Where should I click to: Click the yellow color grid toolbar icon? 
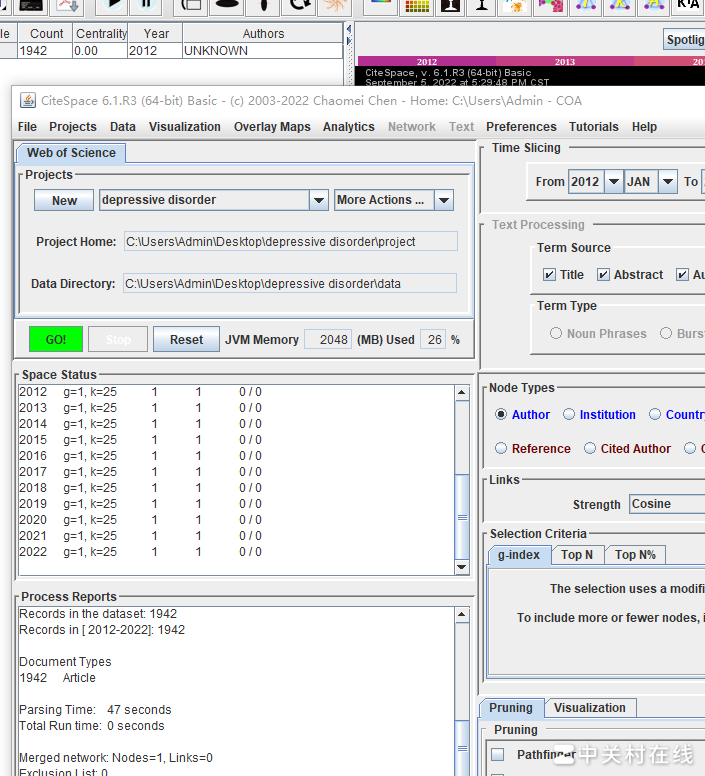point(418,6)
